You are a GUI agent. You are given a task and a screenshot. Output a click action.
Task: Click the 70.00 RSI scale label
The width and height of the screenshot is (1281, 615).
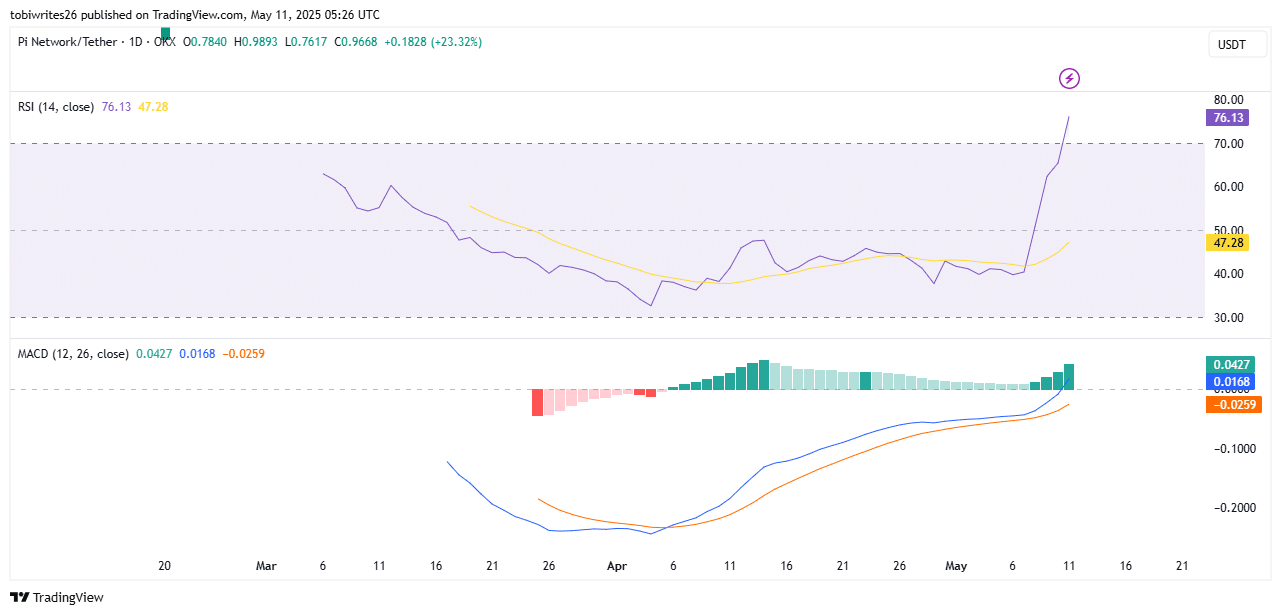pyautogui.click(x=1228, y=144)
